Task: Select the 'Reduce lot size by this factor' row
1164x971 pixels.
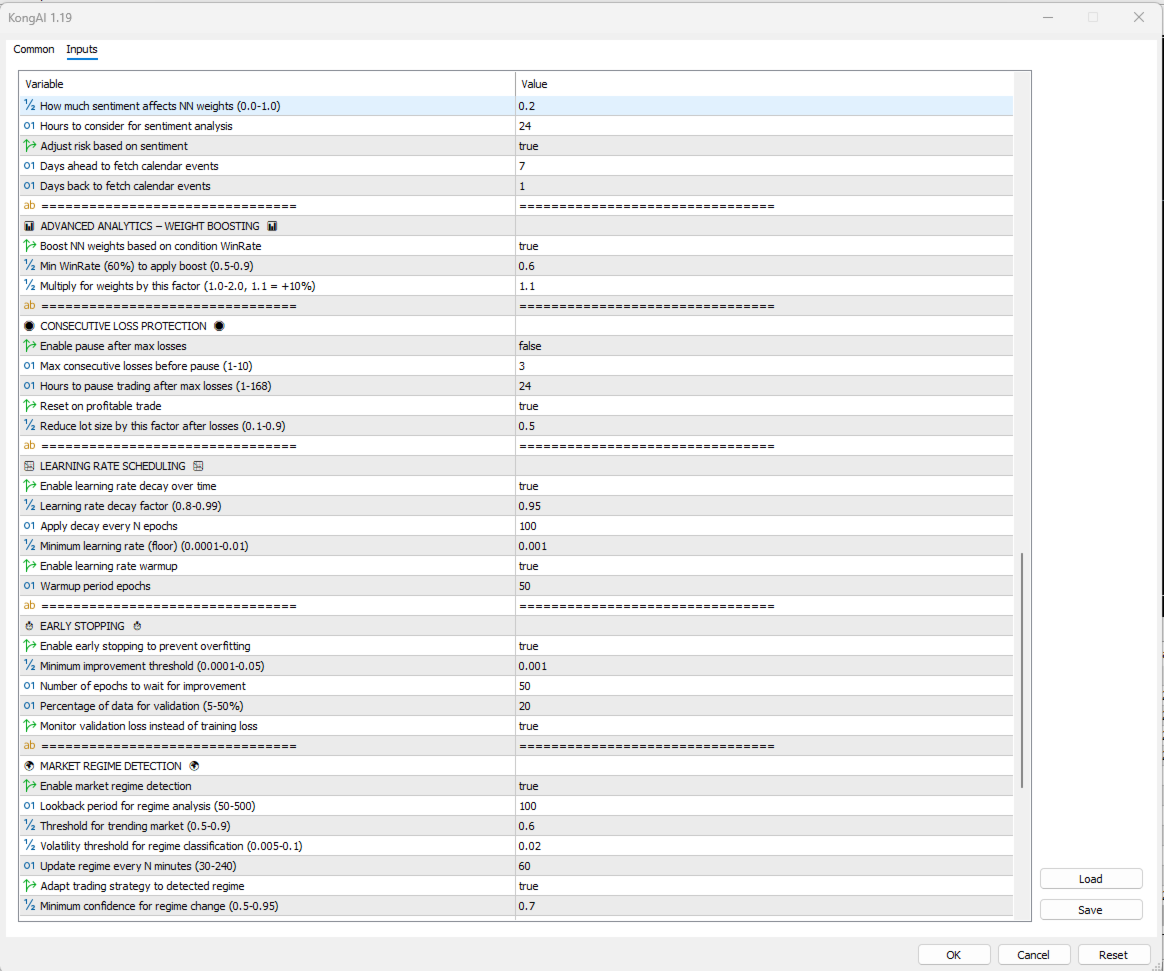Action: (x=517, y=426)
